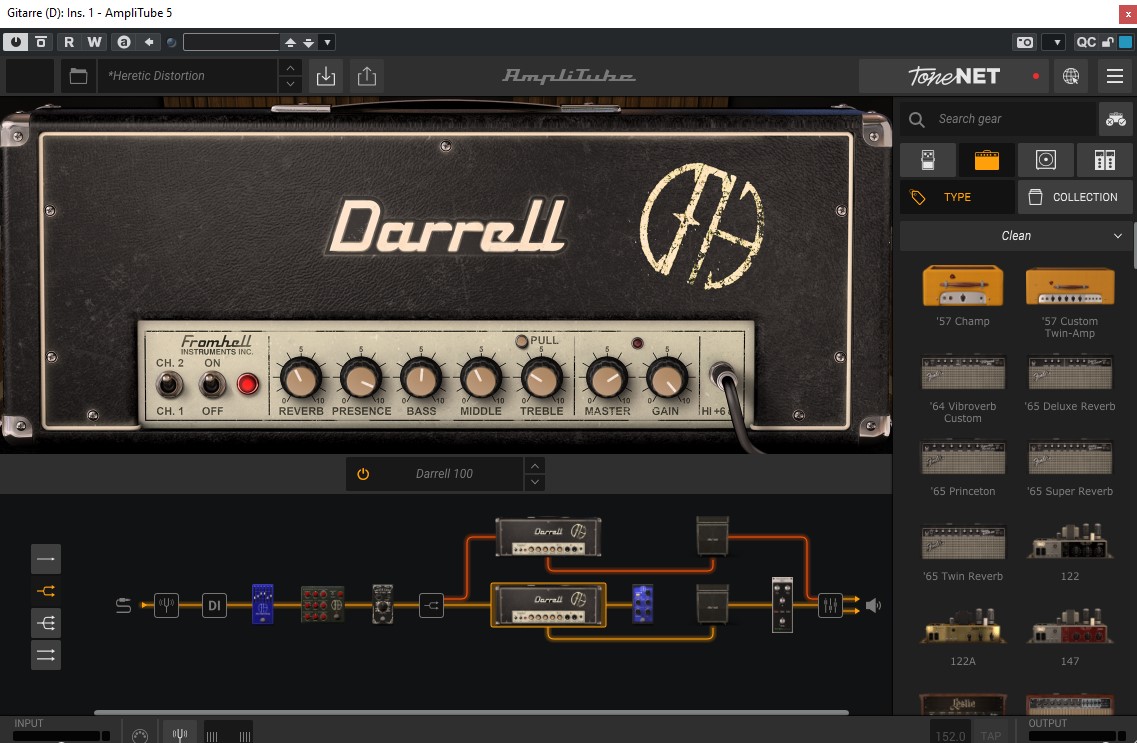Click the save preset download icon
The width and height of the screenshot is (1137, 743).
point(324,76)
